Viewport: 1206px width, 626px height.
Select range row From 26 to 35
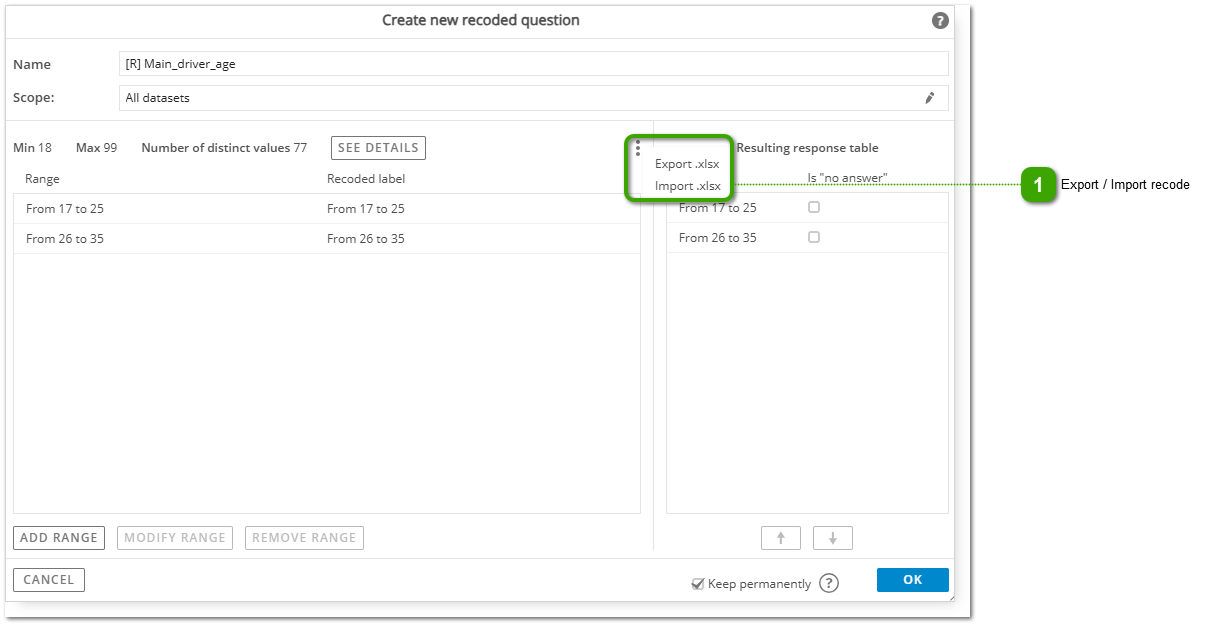click(327, 239)
